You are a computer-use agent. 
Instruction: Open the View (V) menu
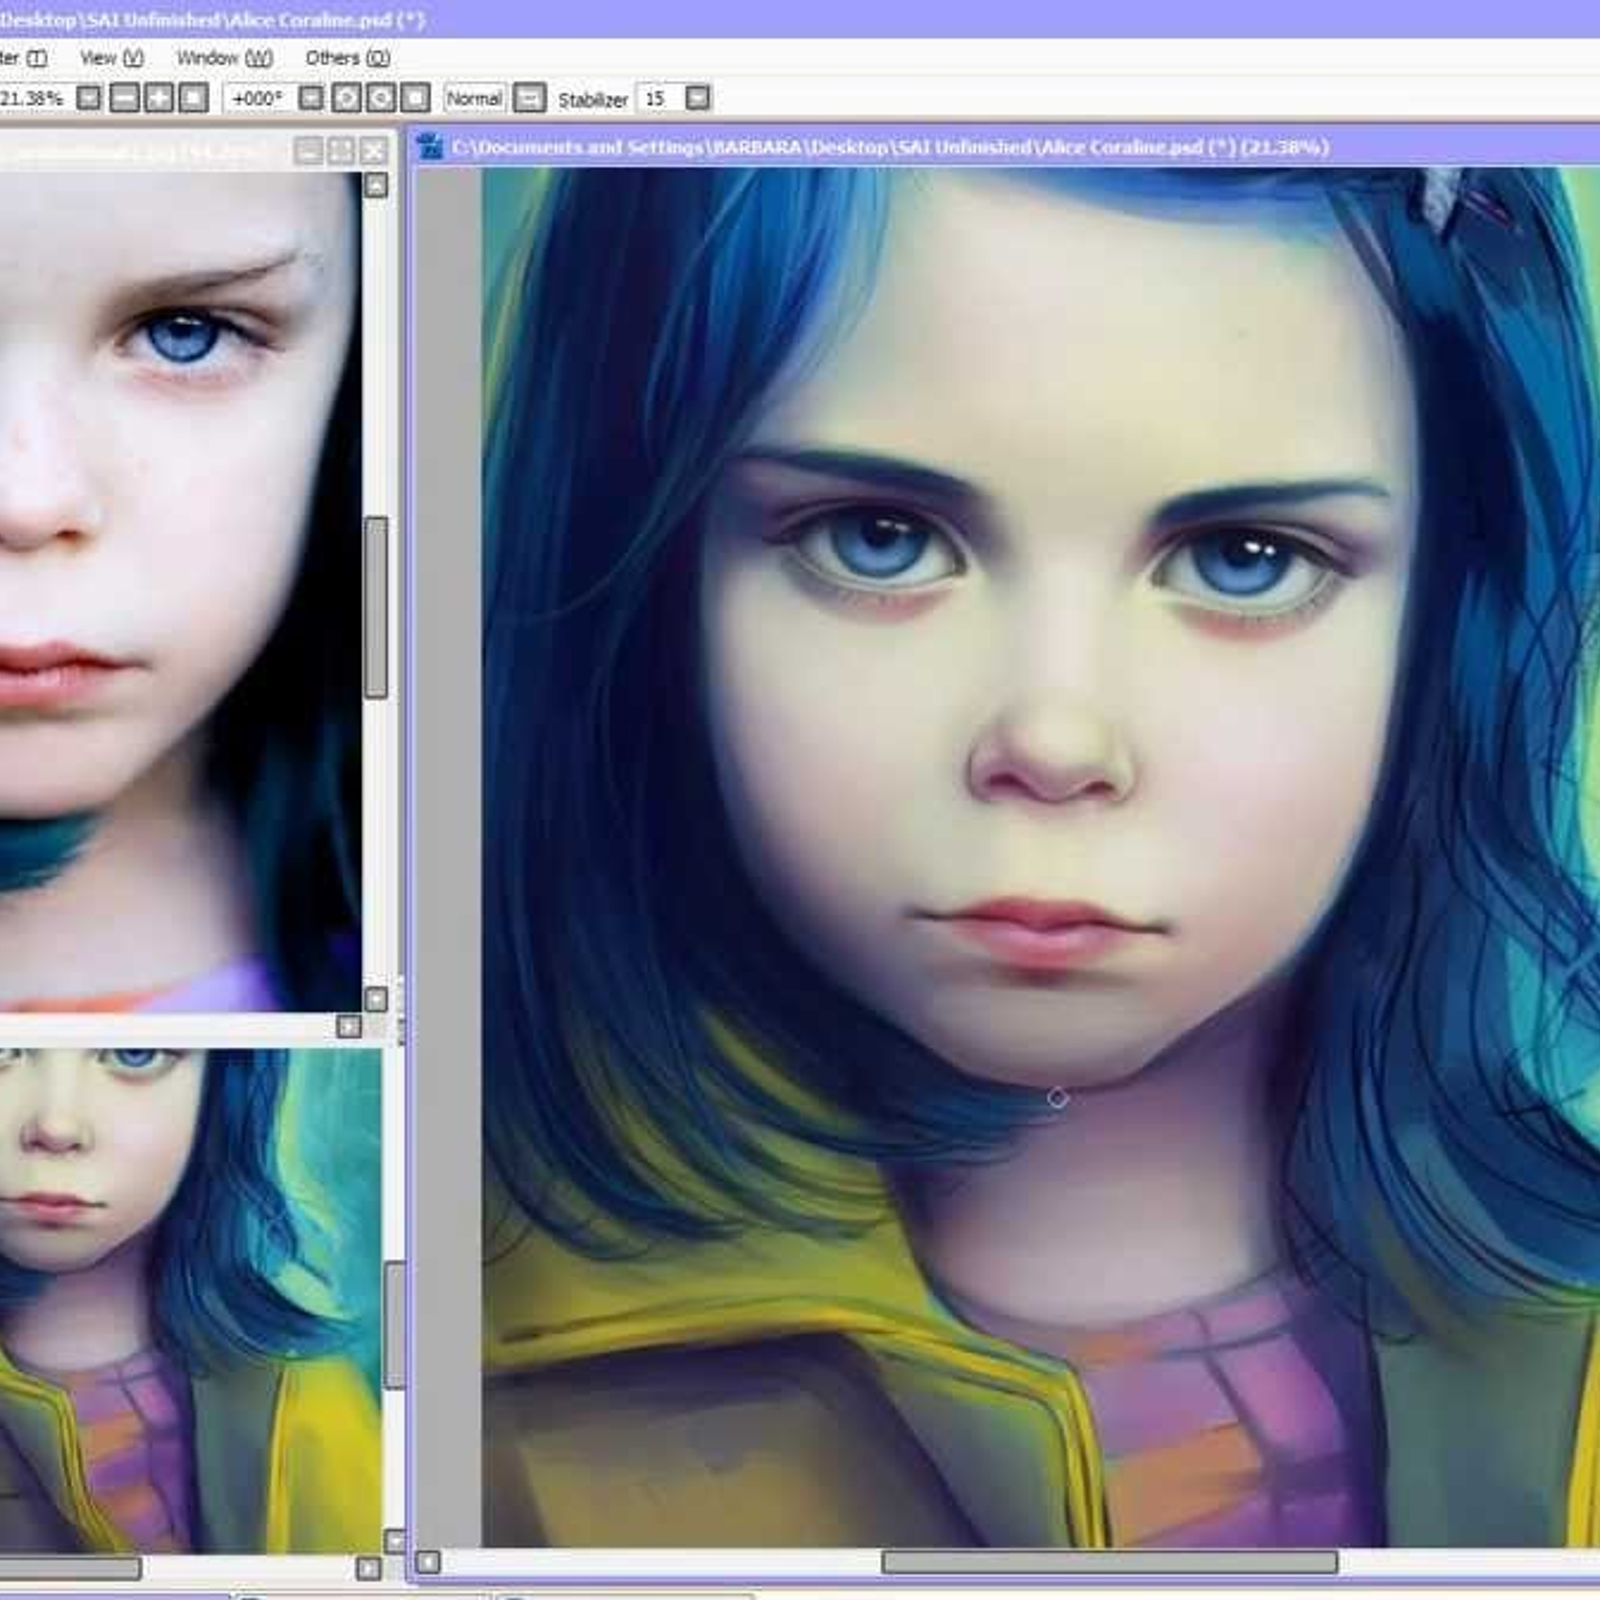[111, 58]
